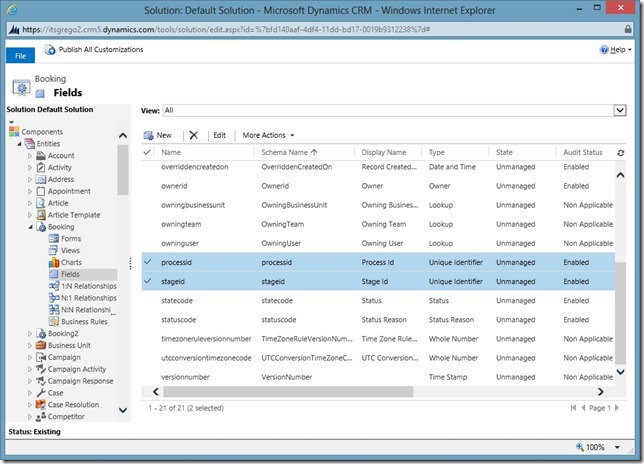This screenshot has height=464, width=644.
Task: Toggle the select-all checkbox in grid header
Action: [x=148, y=152]
